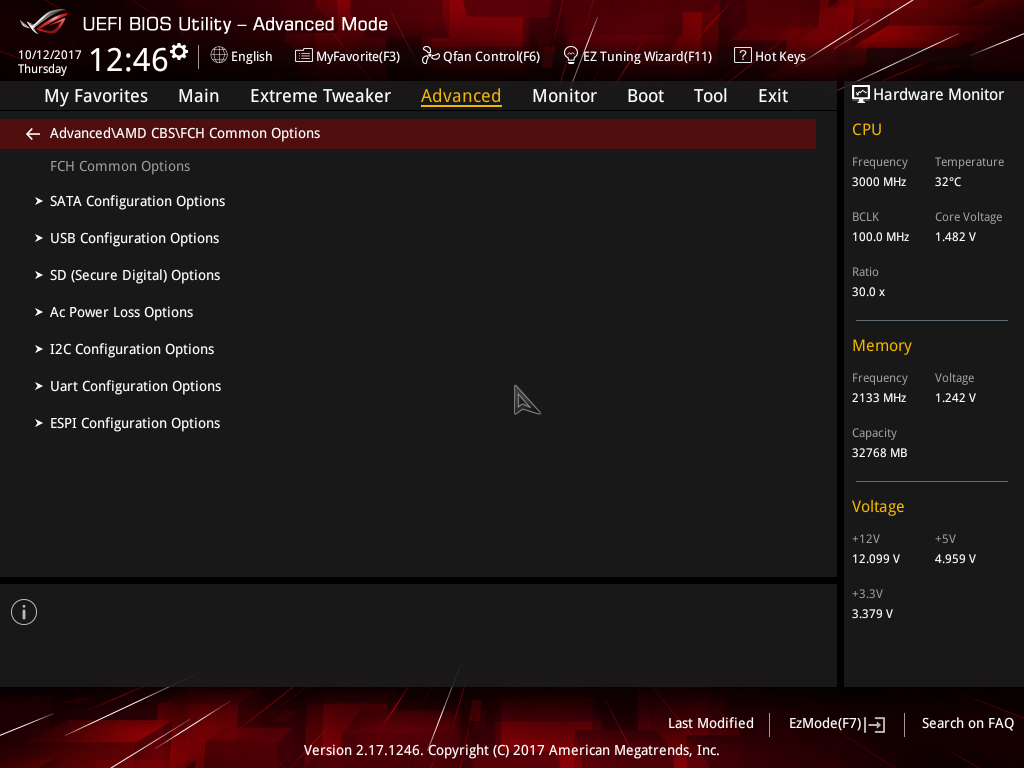This screenshot has width=1024, height=768.
Task: Click the 1.242 V memory voltage value
Action: pos(955,398)
